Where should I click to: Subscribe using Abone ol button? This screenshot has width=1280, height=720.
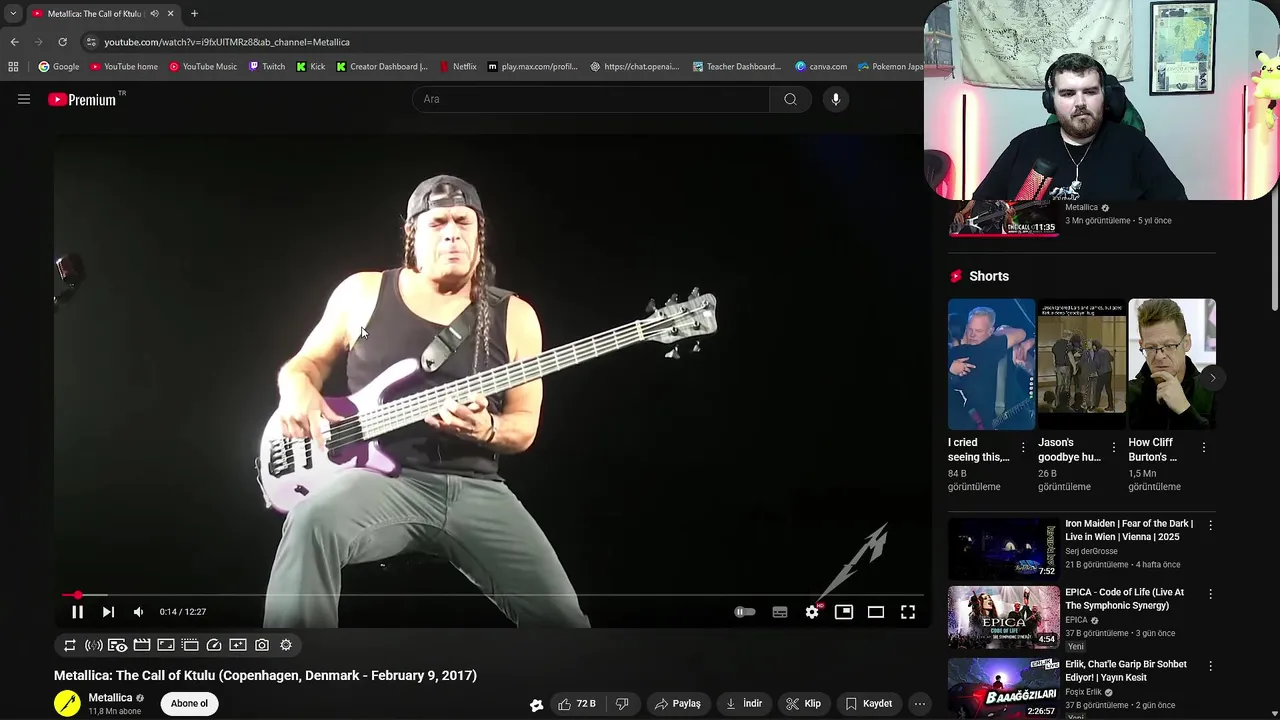189,704
